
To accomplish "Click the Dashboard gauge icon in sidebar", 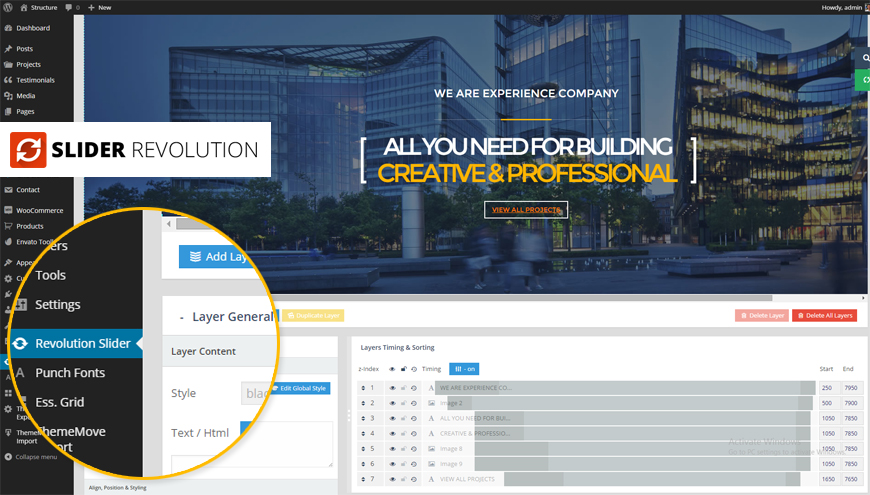I will click(8, 28).
